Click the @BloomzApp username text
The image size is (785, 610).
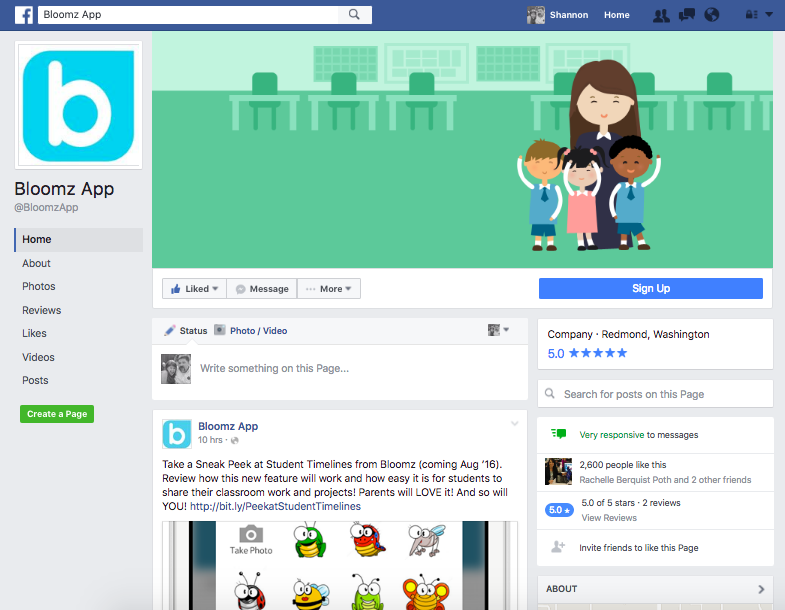[x=46, y=207]
